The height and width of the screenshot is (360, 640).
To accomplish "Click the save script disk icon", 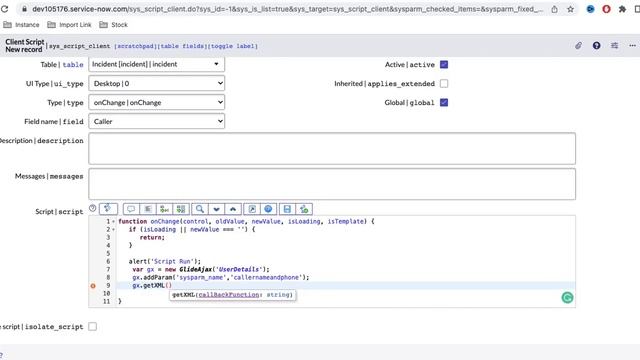I will coord(287,209).
